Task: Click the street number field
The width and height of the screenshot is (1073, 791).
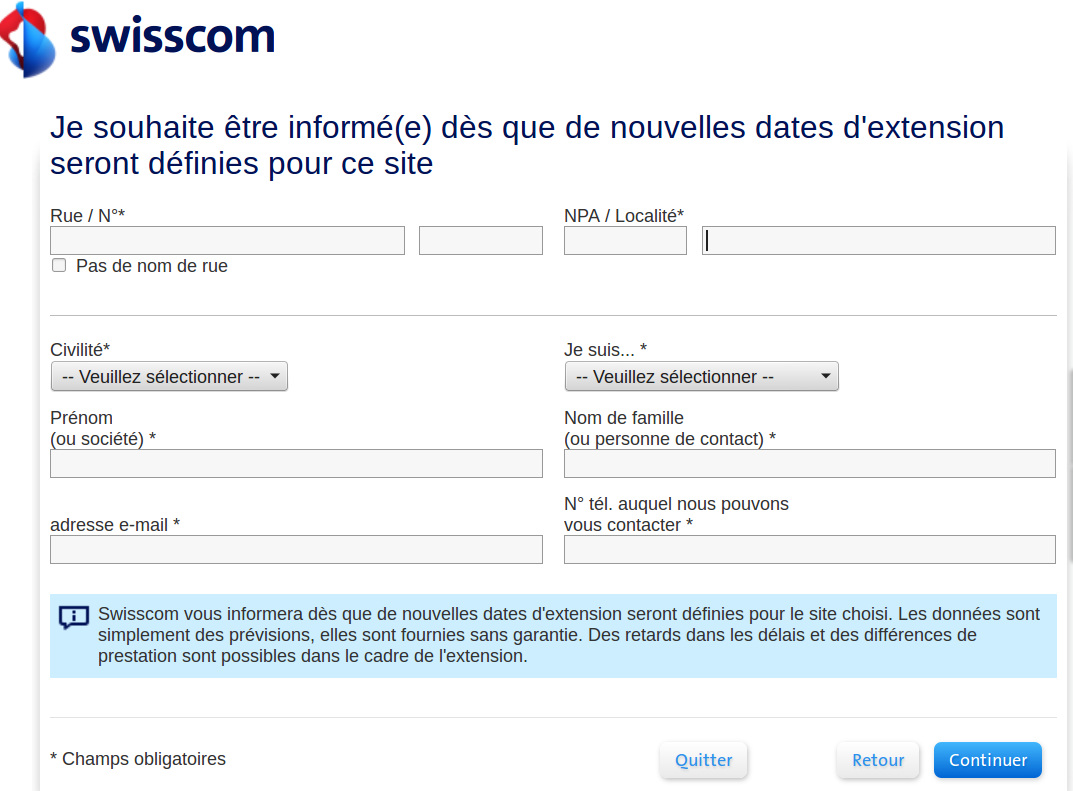Action: [480, 241]
